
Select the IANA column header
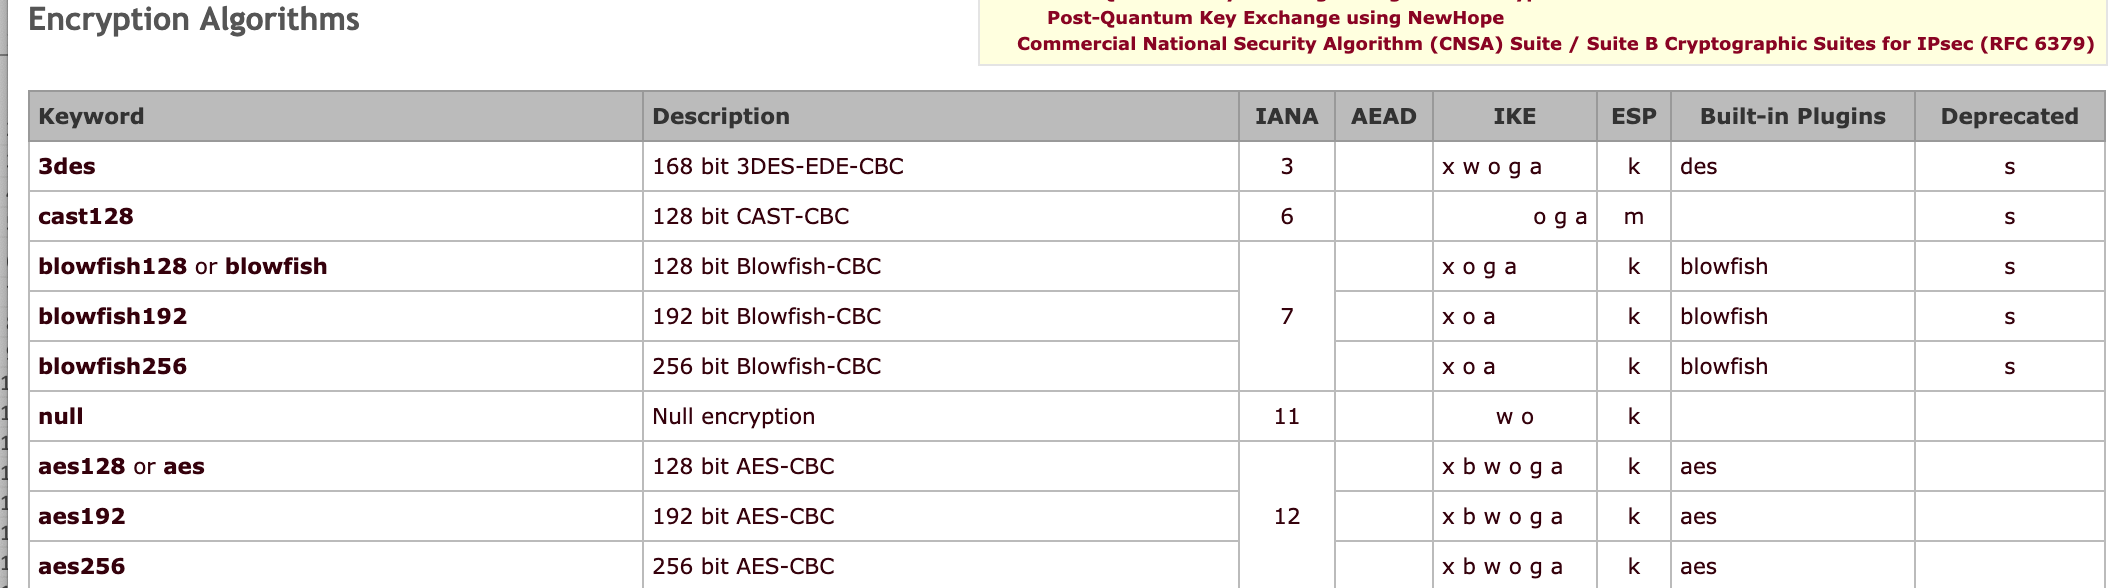coord(1287,116)
